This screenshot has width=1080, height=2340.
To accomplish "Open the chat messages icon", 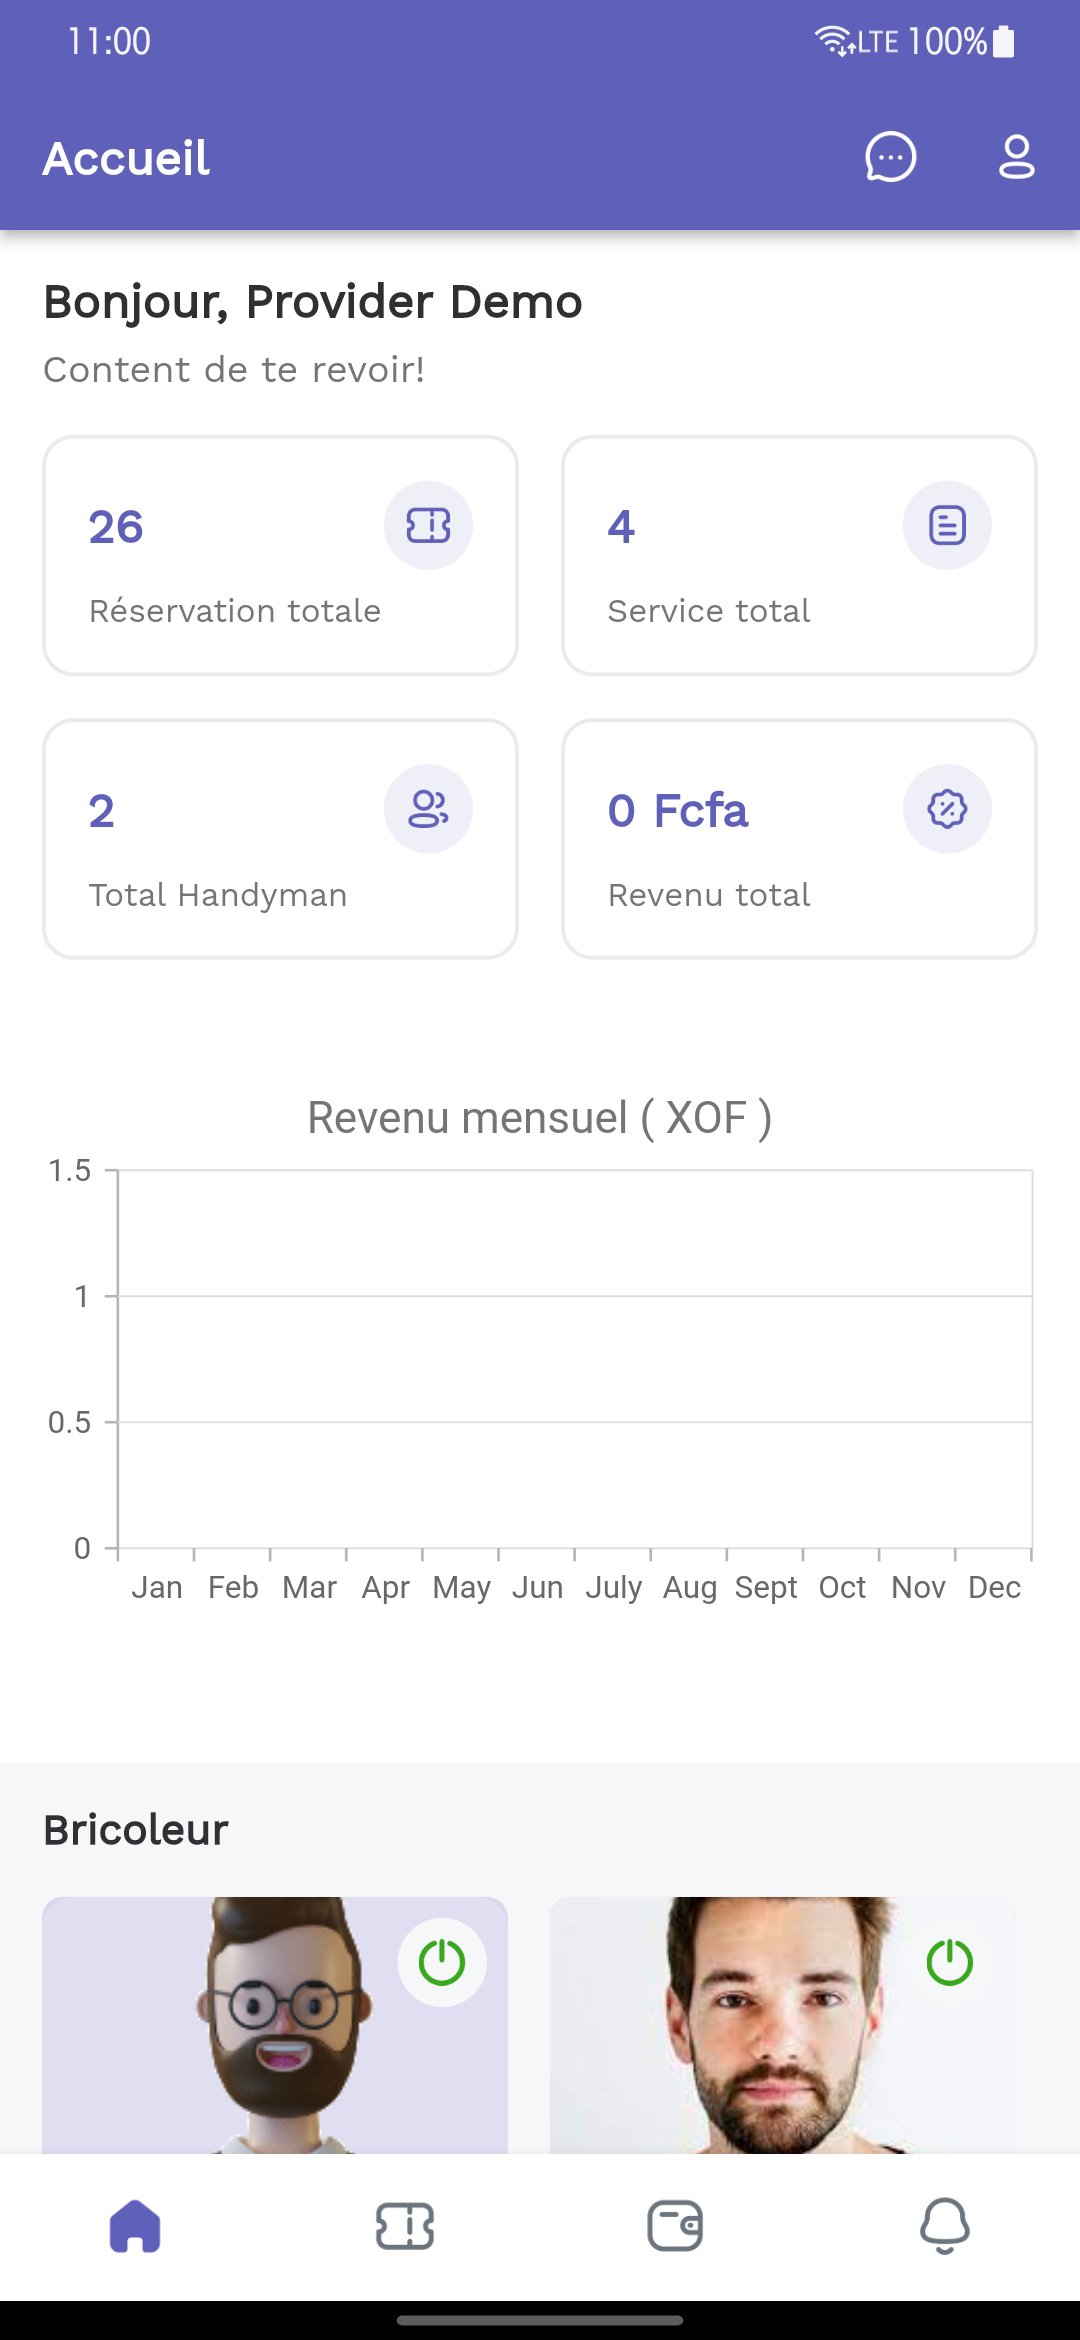I will click(890, 157).
